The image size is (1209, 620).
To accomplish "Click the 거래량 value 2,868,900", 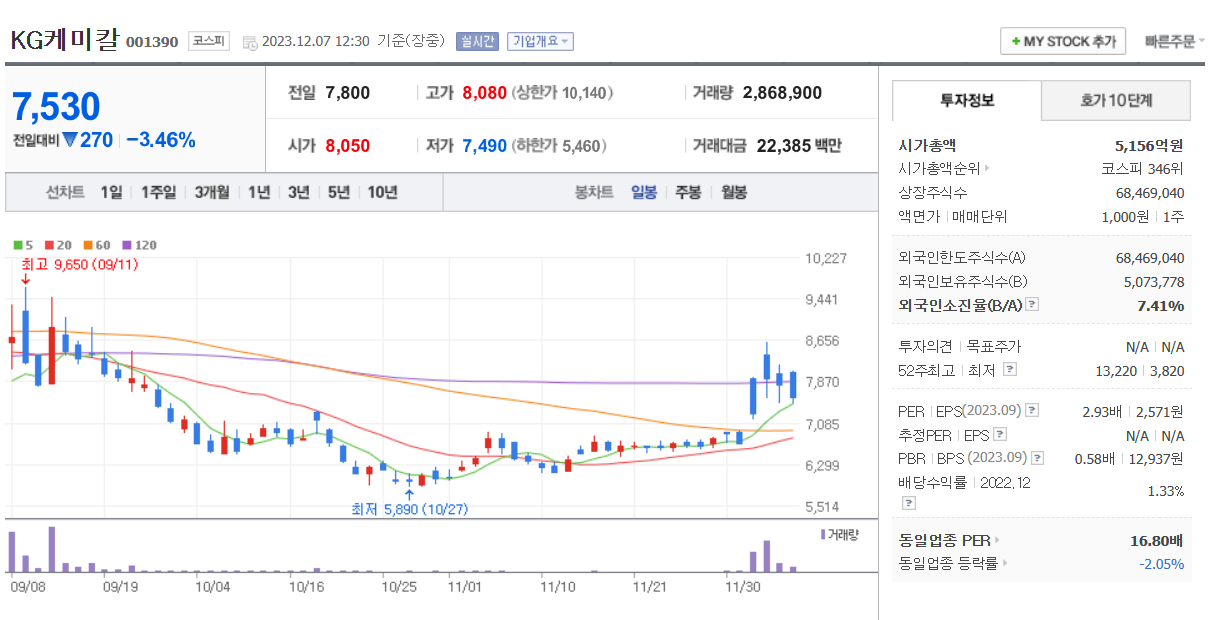I will 782,93.
